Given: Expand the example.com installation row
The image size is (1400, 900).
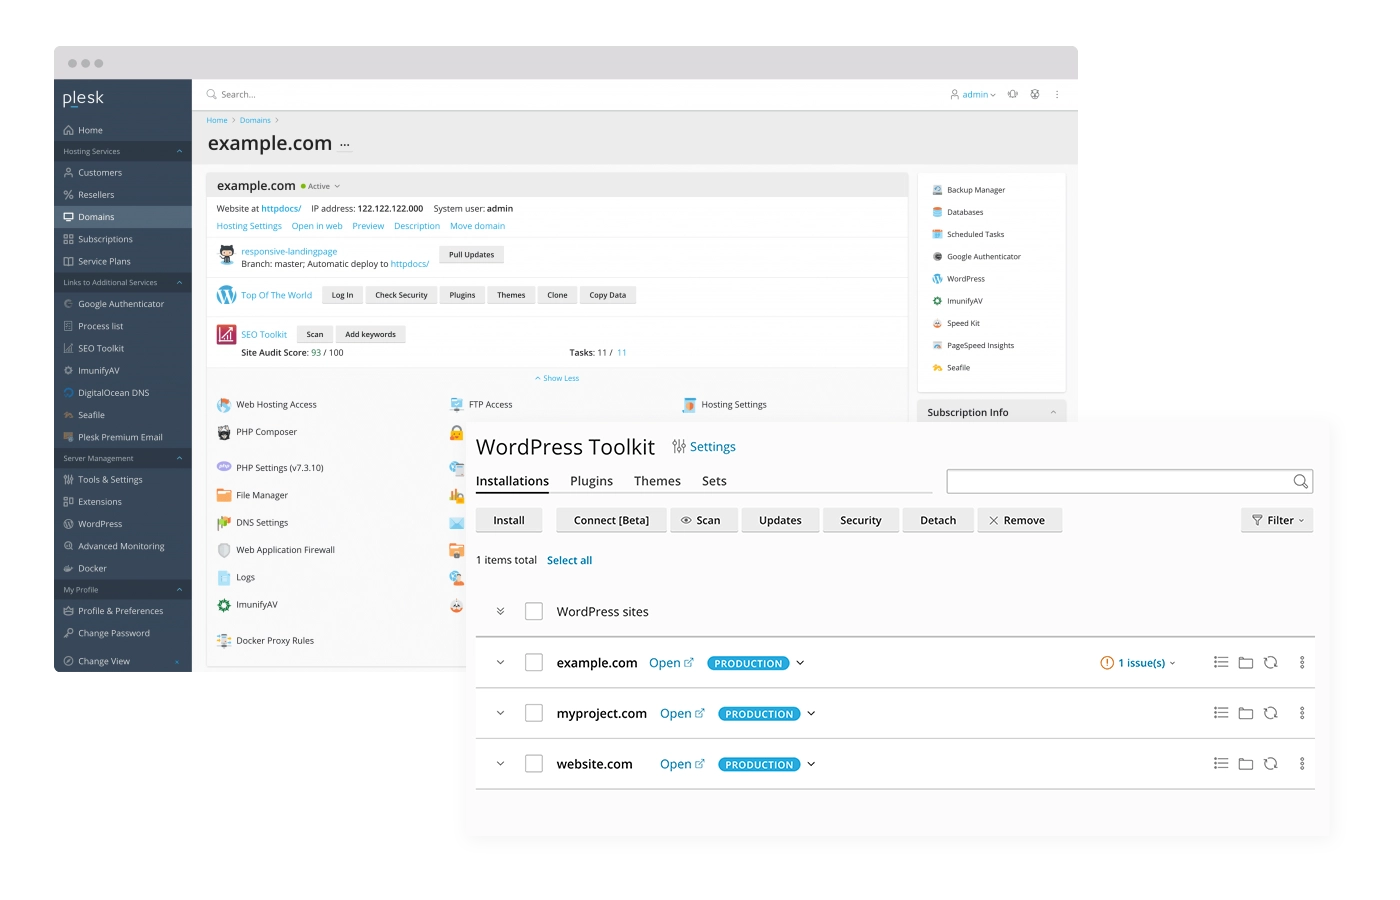Looking at the screenshot, I should coord(500,662).
